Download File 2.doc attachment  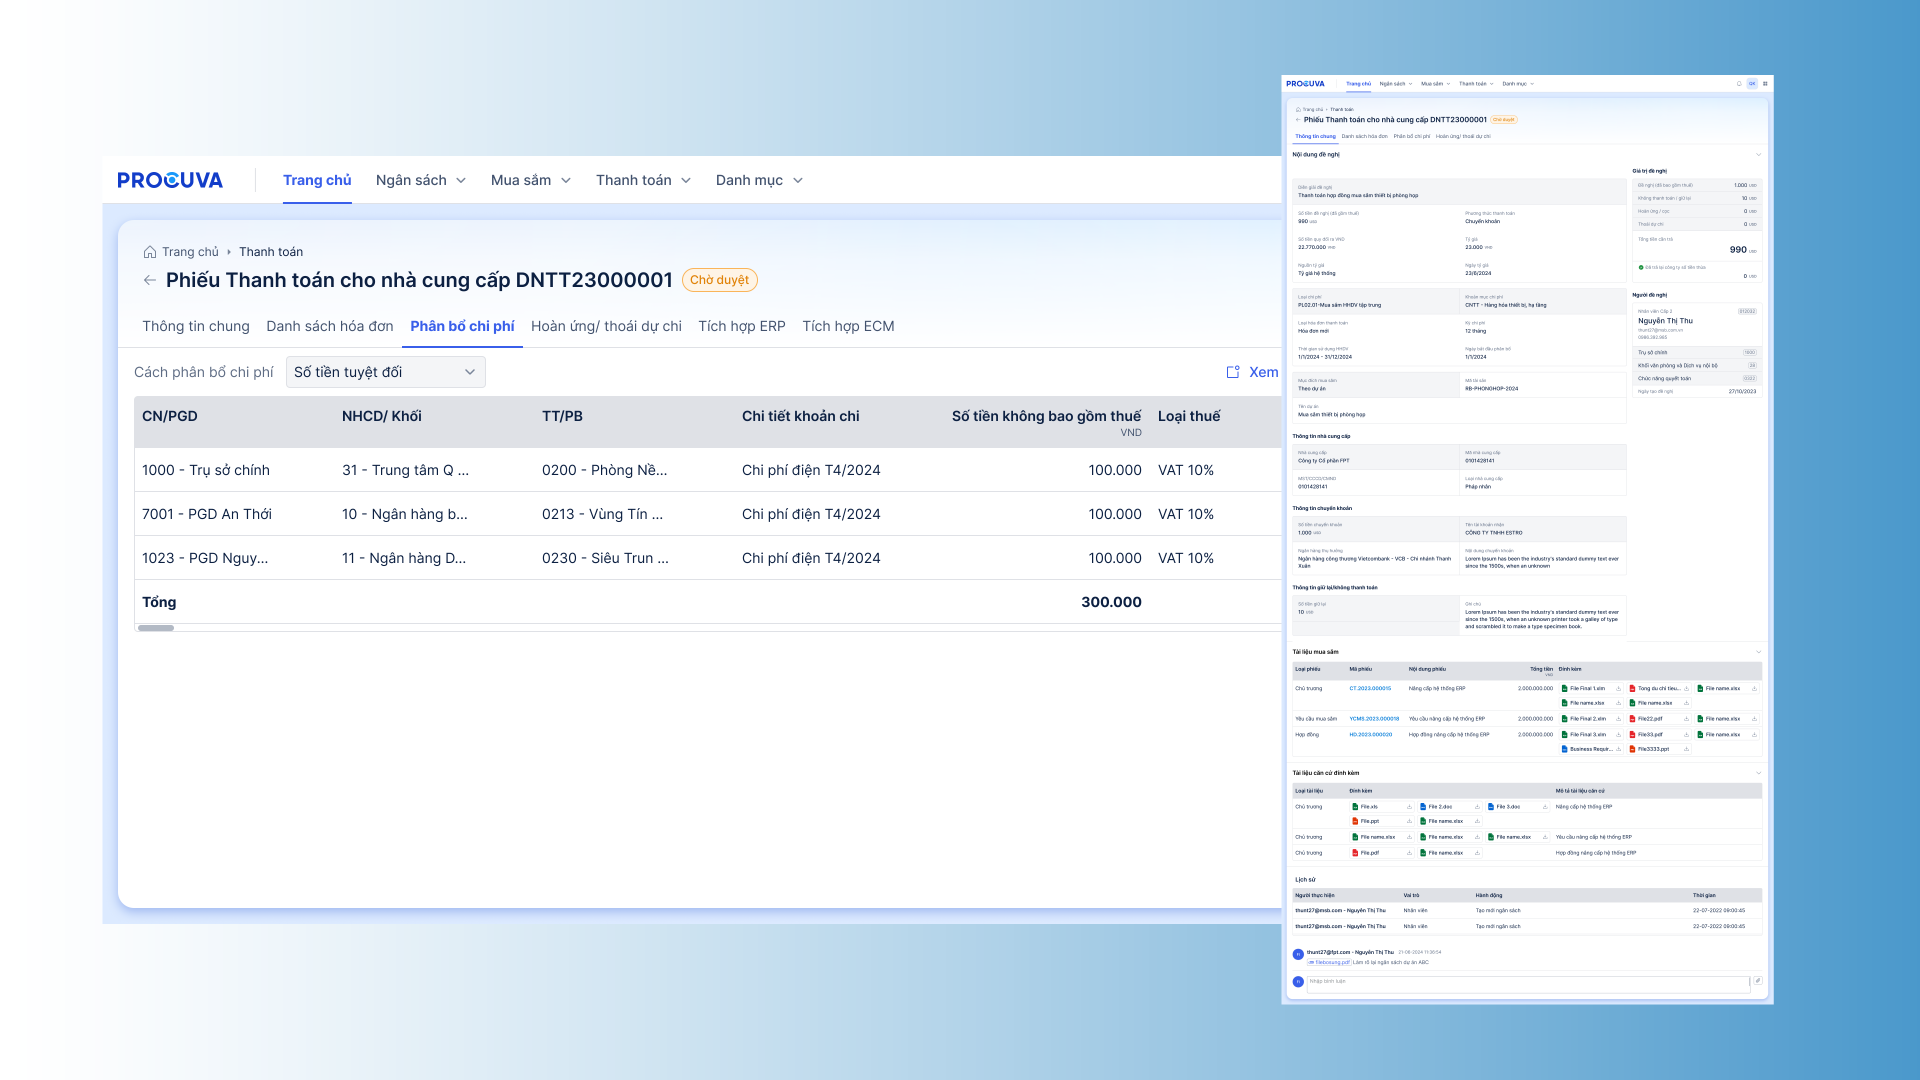[x=1477, y=807]
